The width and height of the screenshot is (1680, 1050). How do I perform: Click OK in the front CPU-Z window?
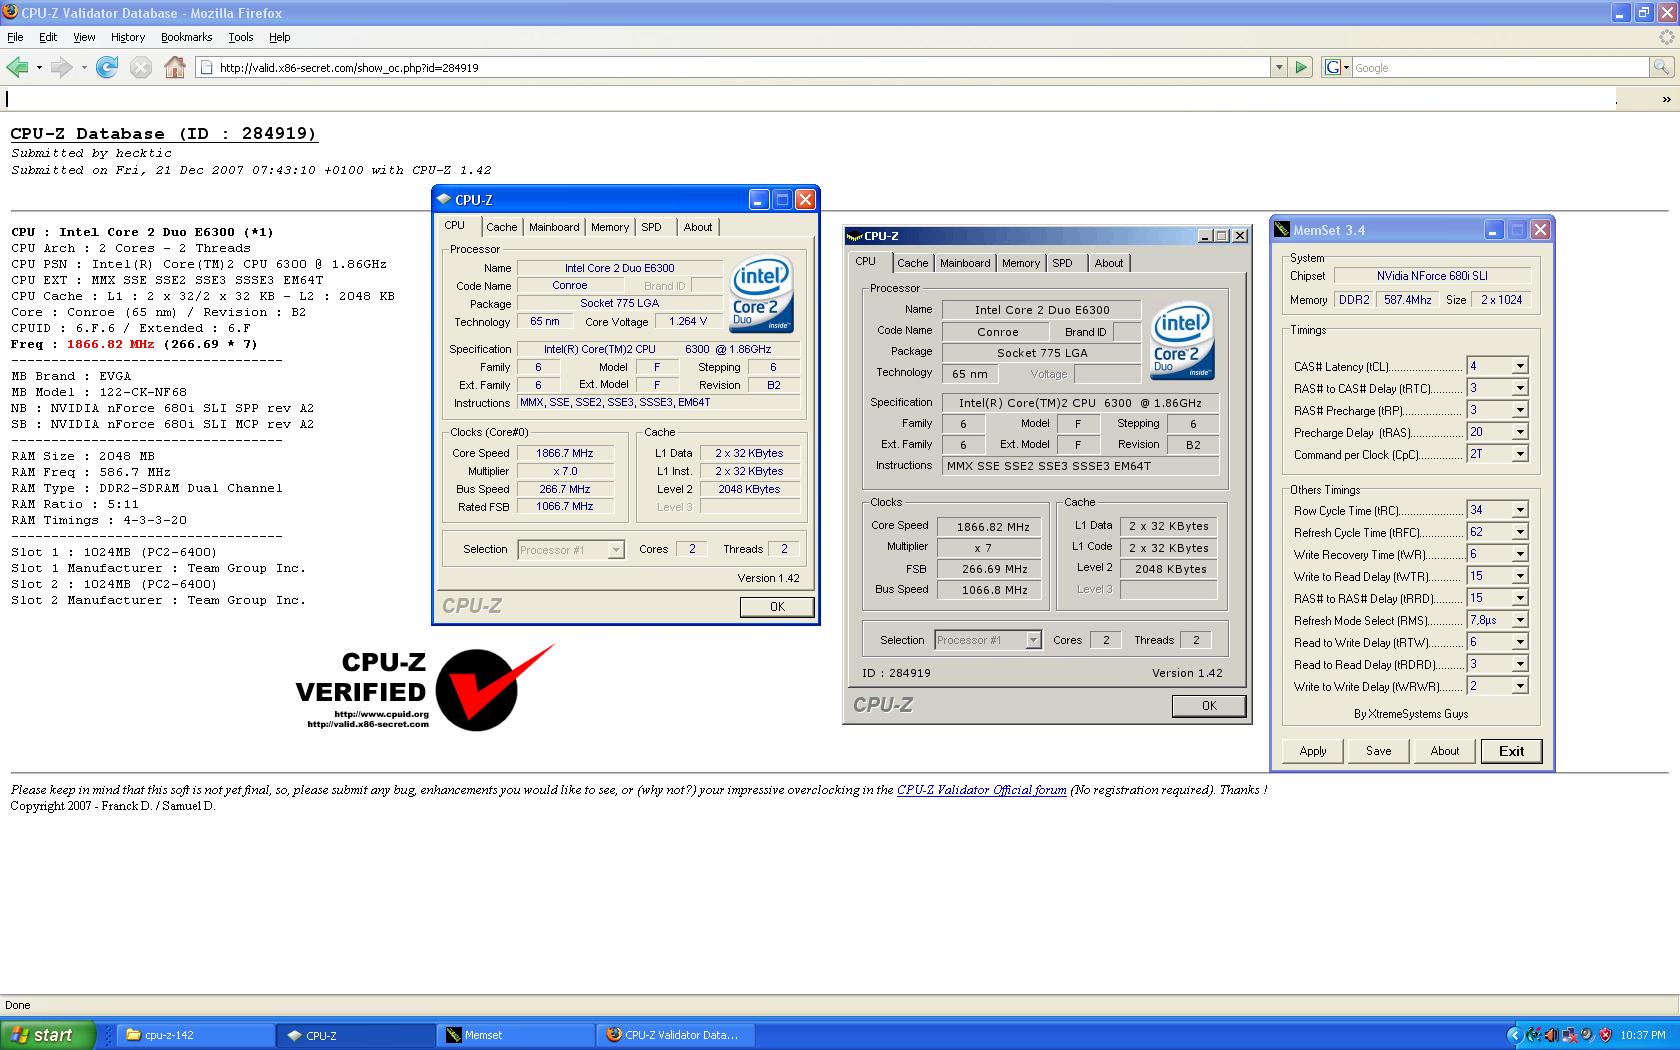click(x=777, y=606)
